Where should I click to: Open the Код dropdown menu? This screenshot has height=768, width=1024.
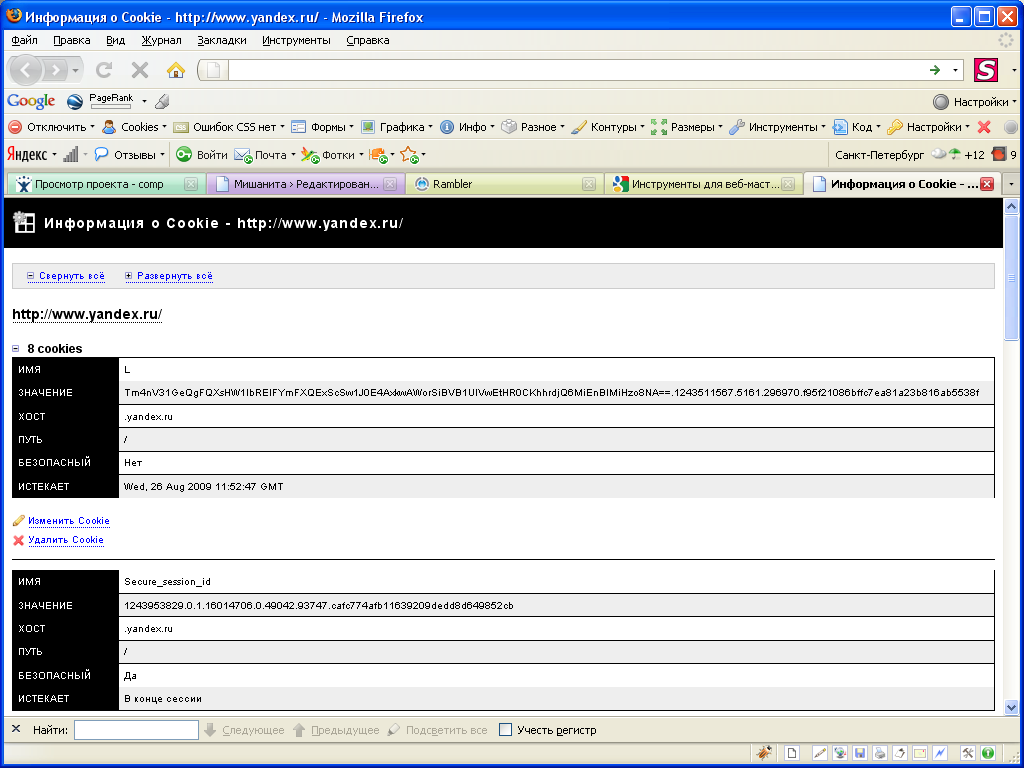pos(856,127)
